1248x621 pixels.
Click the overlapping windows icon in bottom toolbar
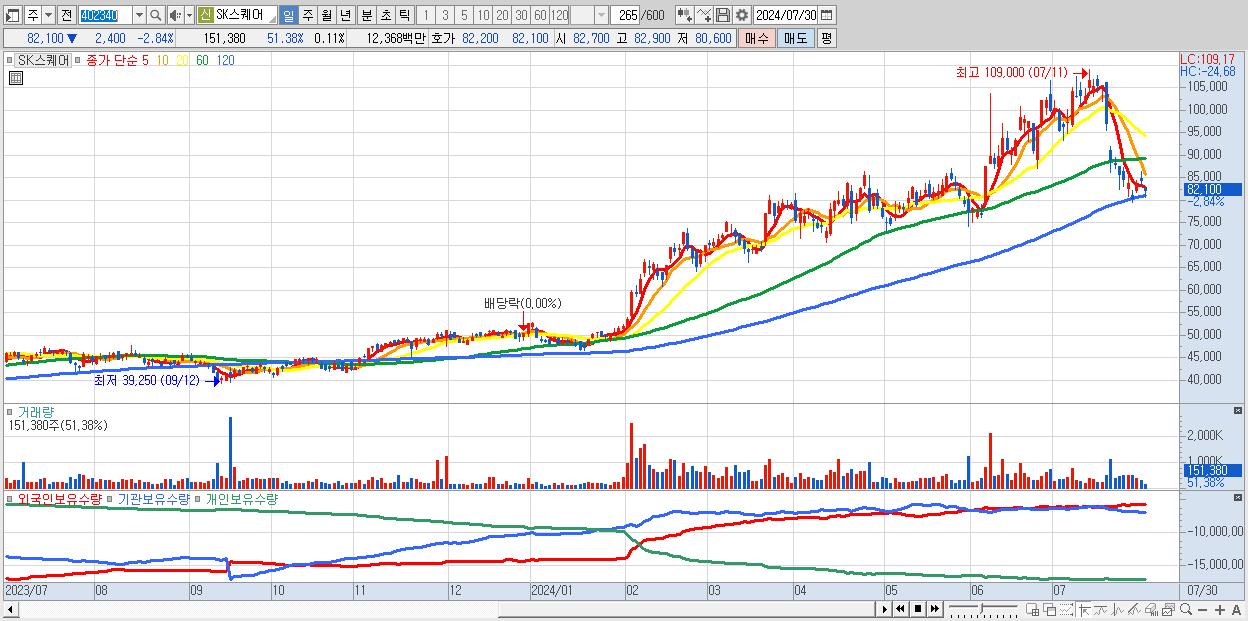1050,609
